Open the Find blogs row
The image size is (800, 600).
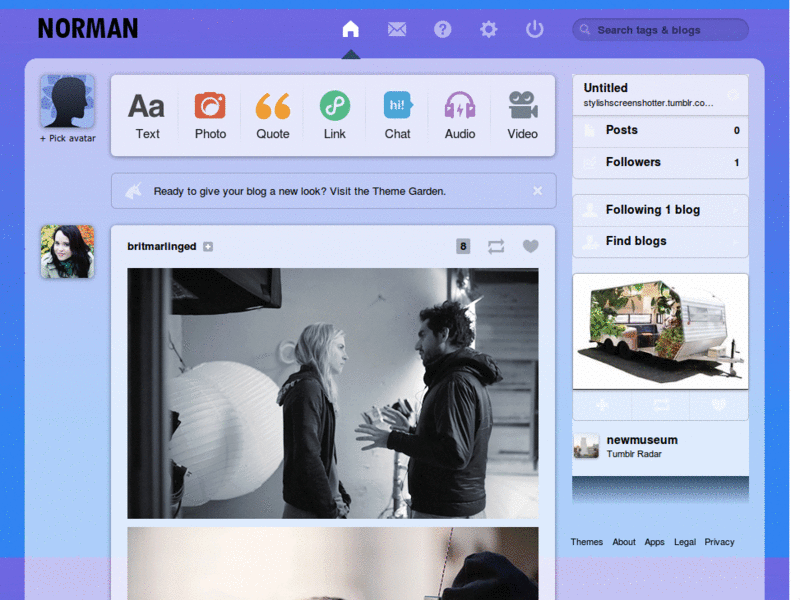coord(660,241)
